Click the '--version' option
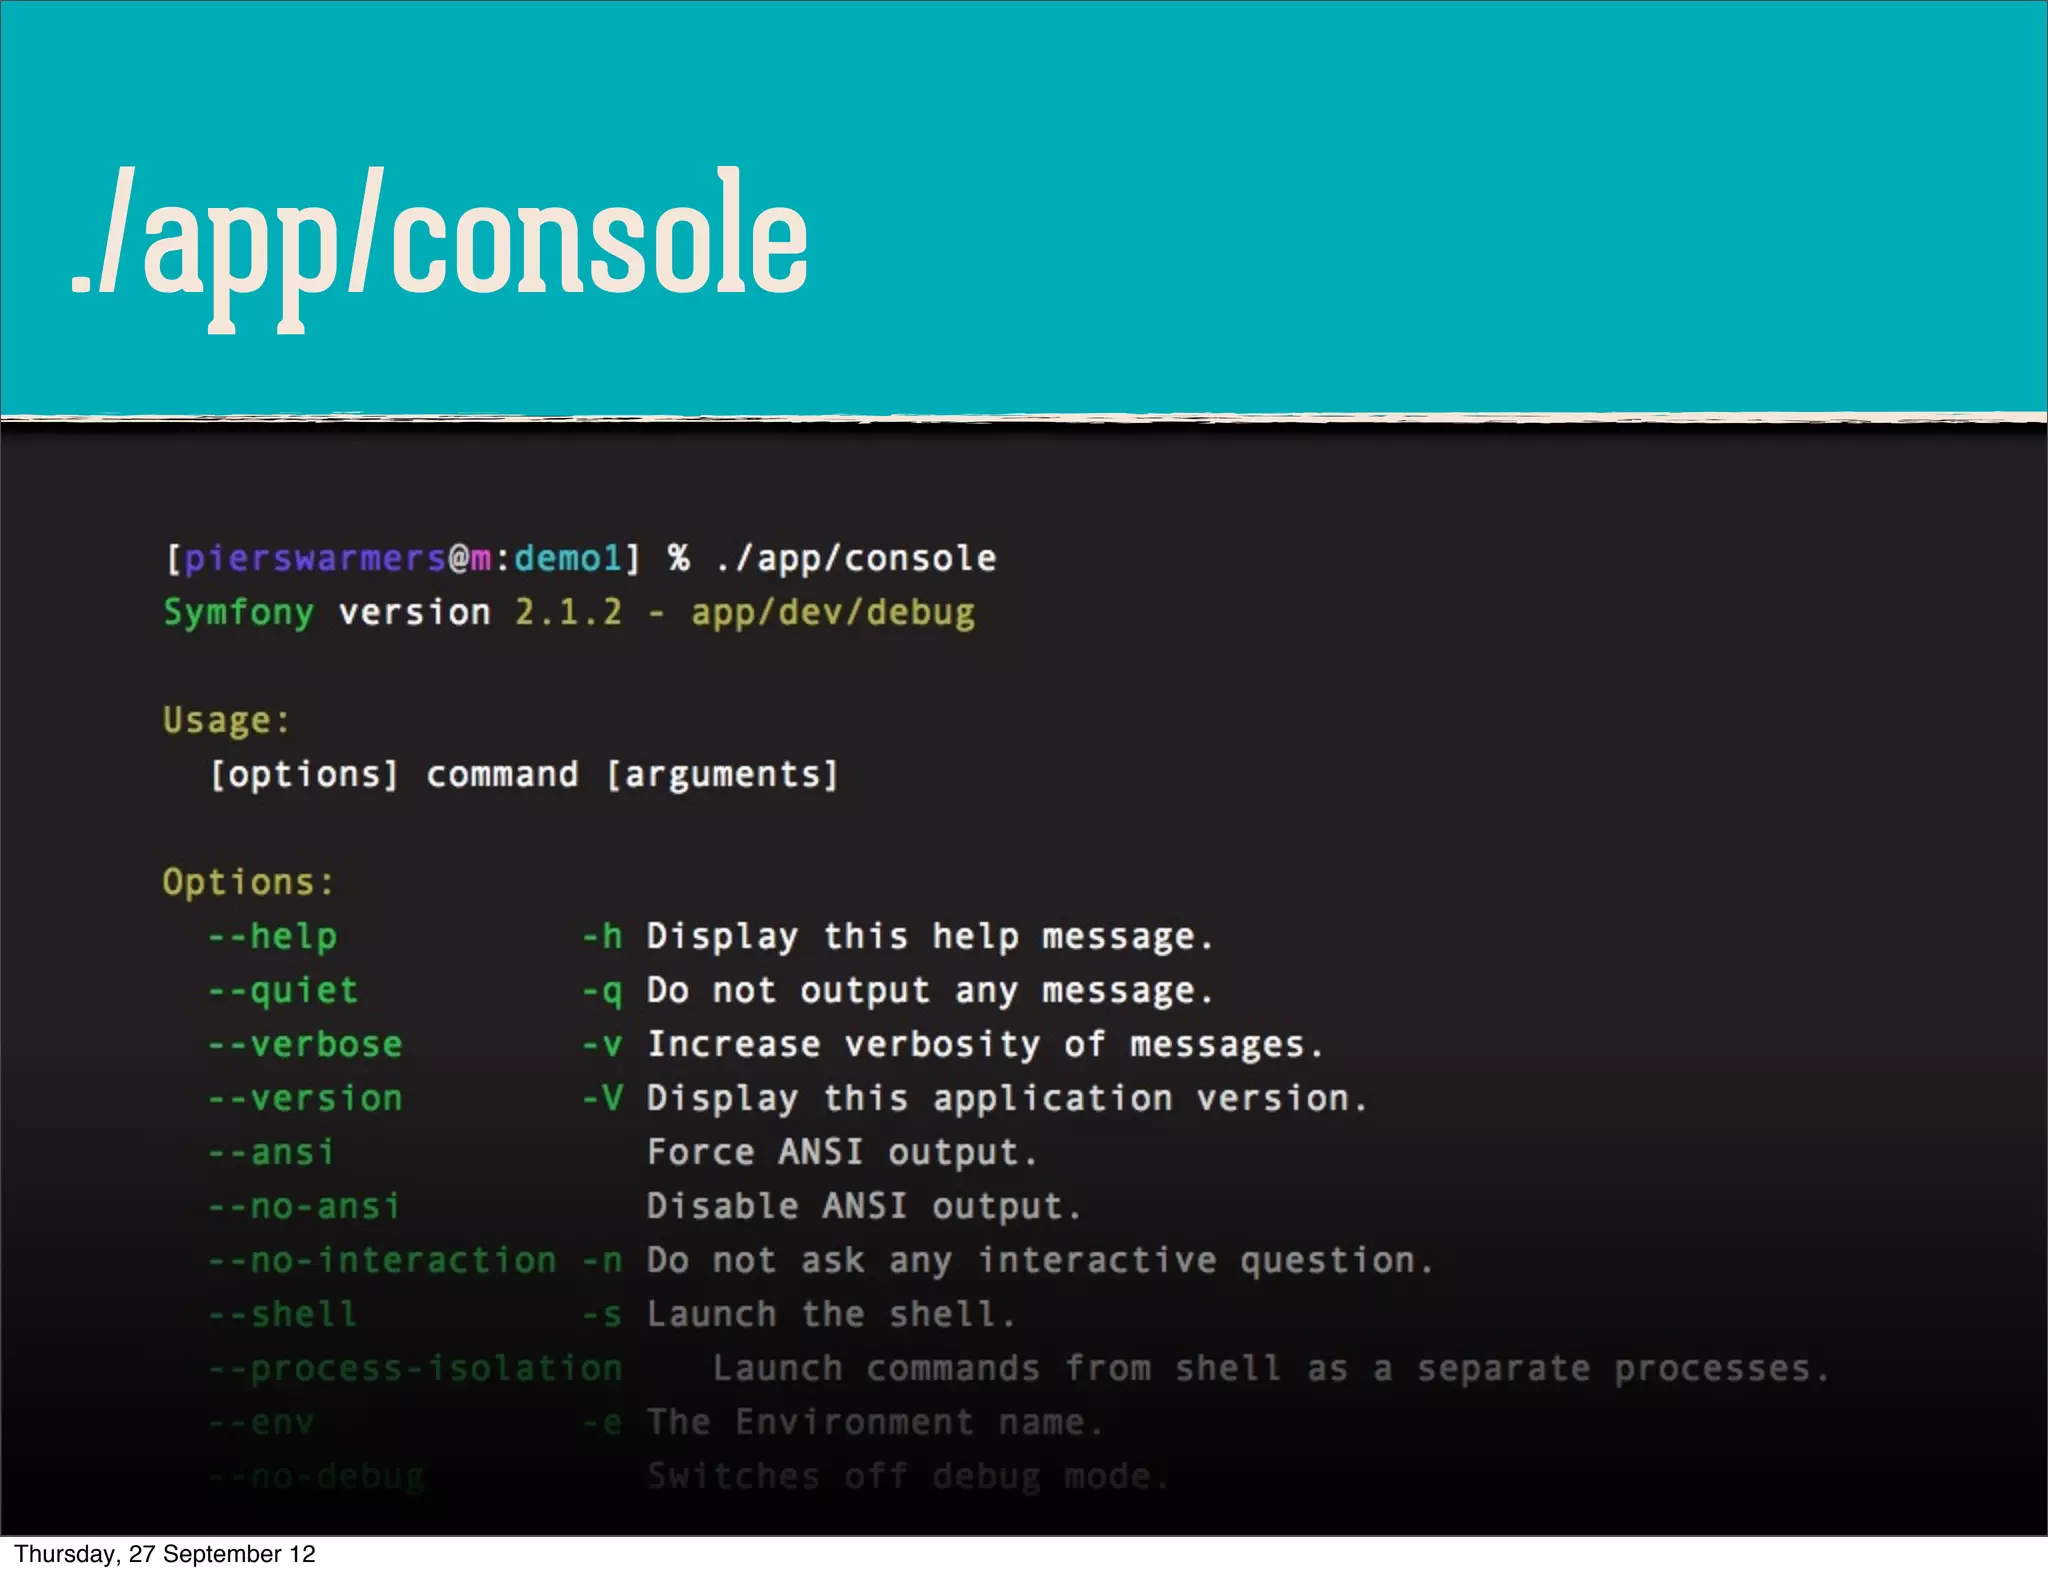This screenshot has height=1576, width=2048. point(306,1099)
